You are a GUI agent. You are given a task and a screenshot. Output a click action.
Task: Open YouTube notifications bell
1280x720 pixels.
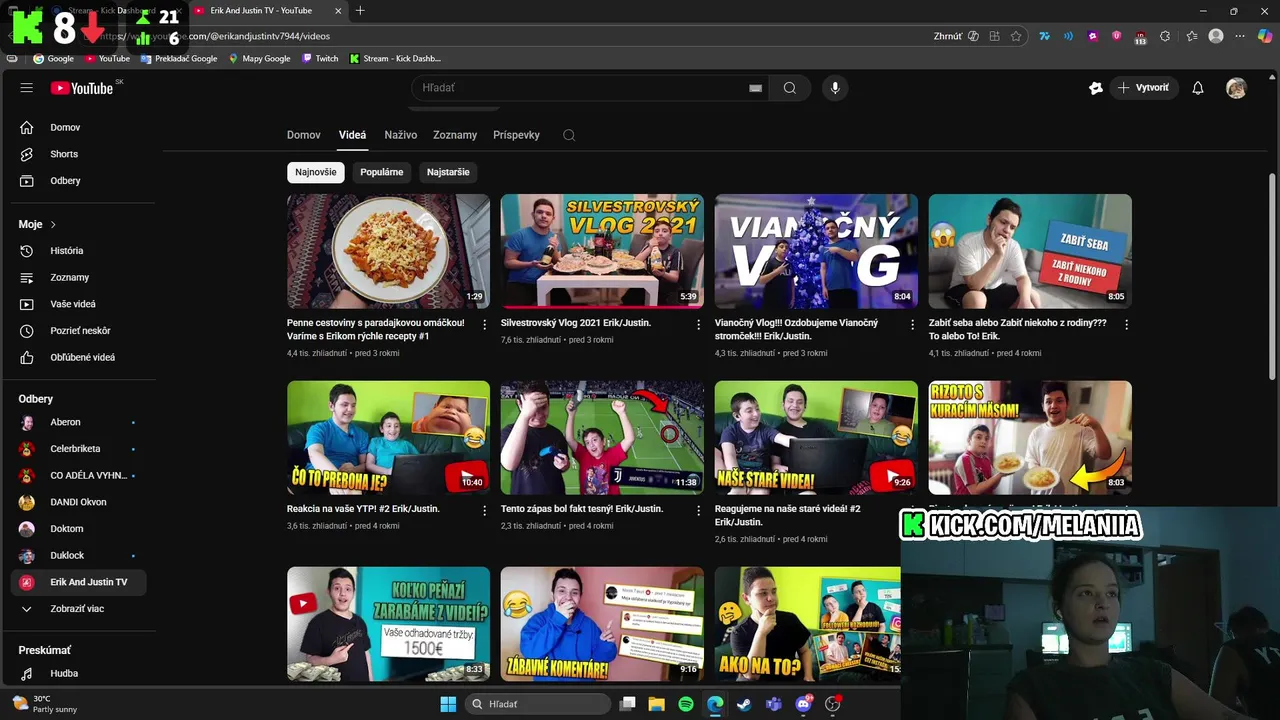(1198, 88)
